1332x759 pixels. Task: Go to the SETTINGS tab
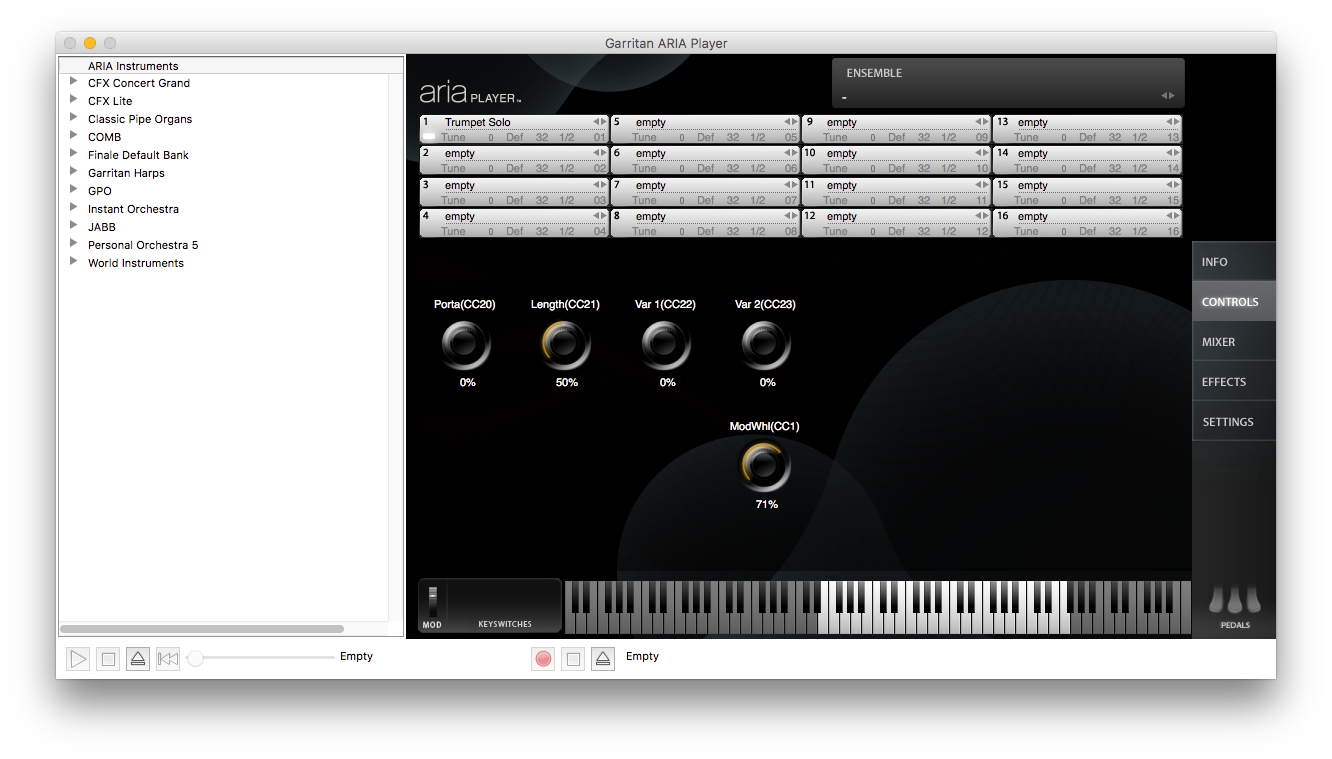[x=1234, y=421]
